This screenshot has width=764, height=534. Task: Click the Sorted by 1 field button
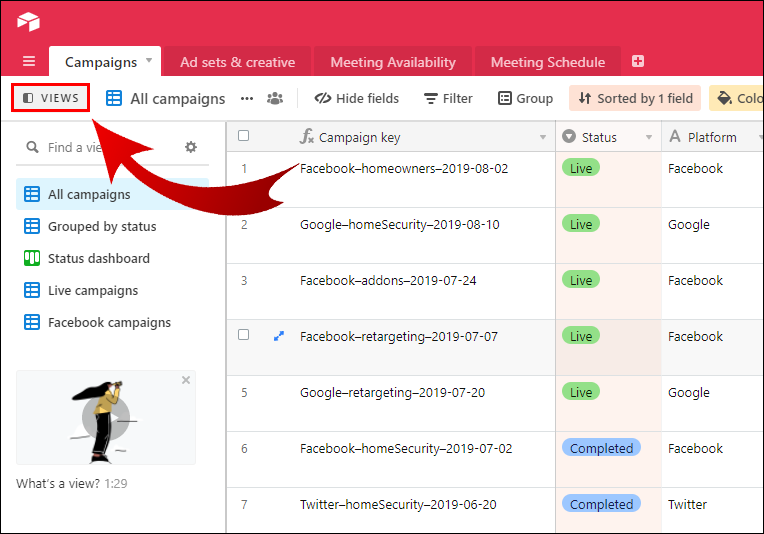[635, 98]
